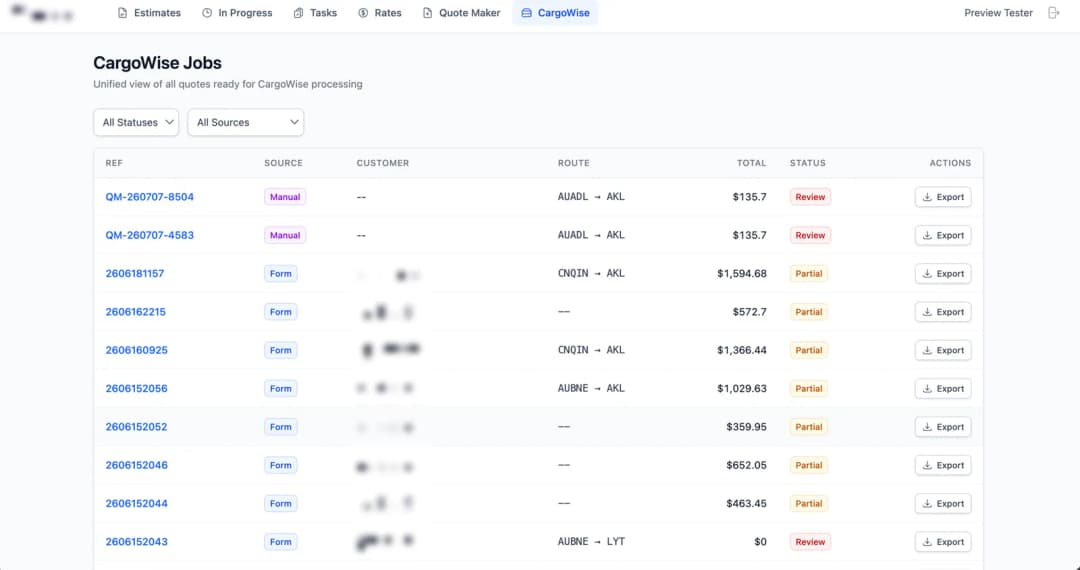
Task: Go to the Rates tab
Action: pos(380,12)
